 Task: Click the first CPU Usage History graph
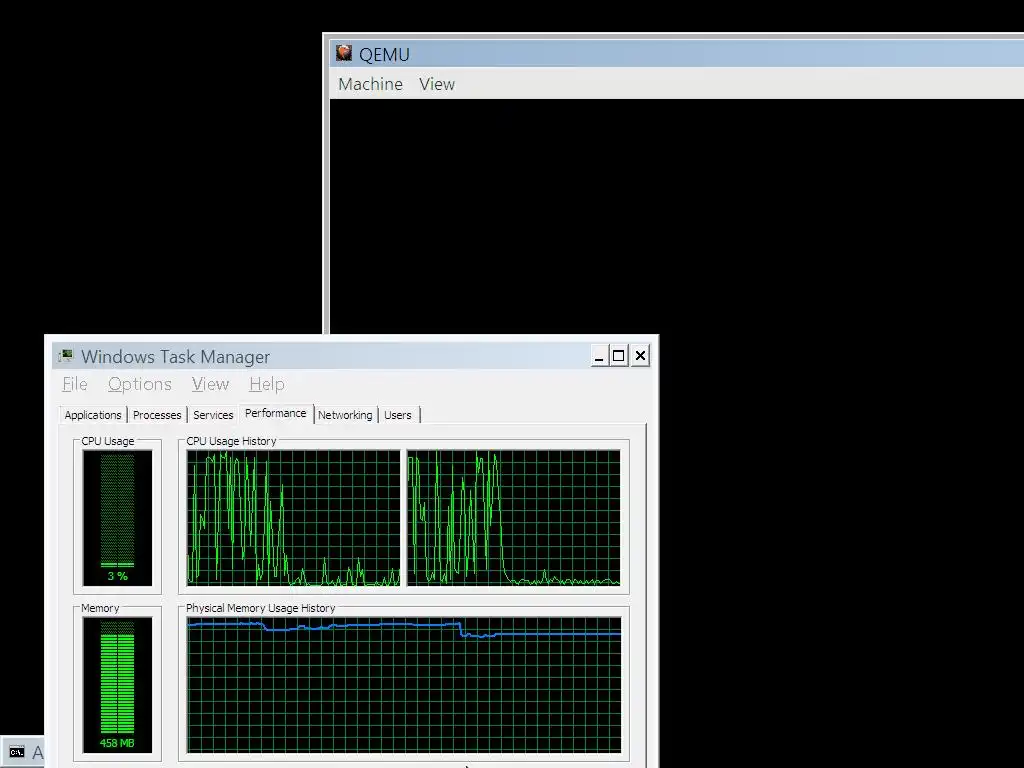pos(293,518)
